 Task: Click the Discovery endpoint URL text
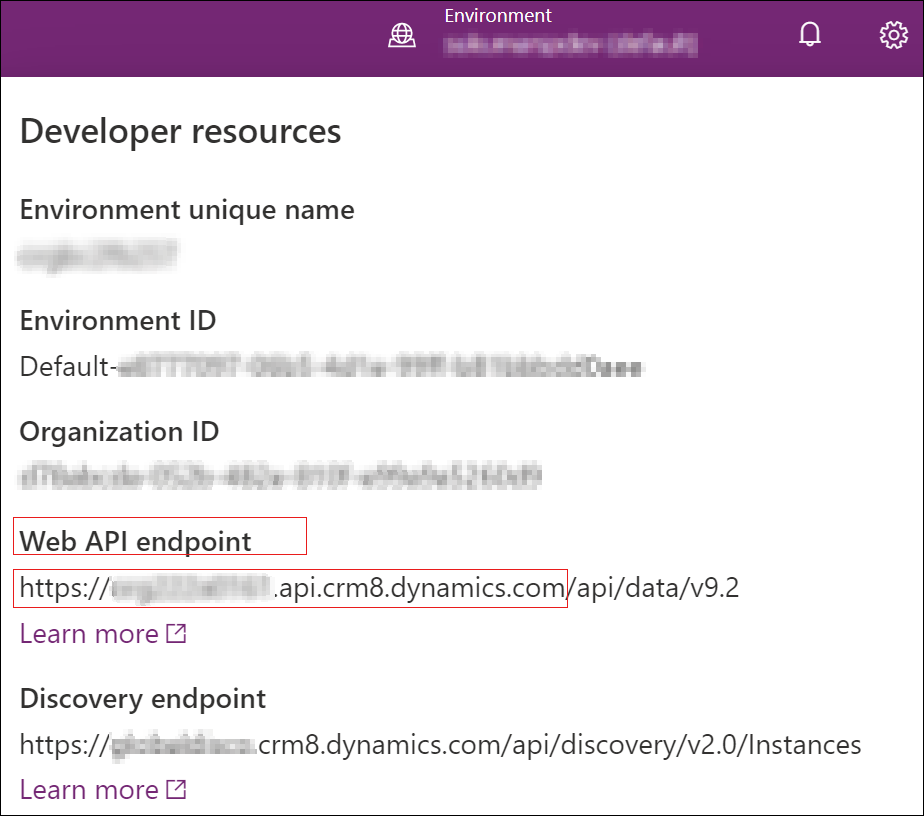click(x=440, y=745)
